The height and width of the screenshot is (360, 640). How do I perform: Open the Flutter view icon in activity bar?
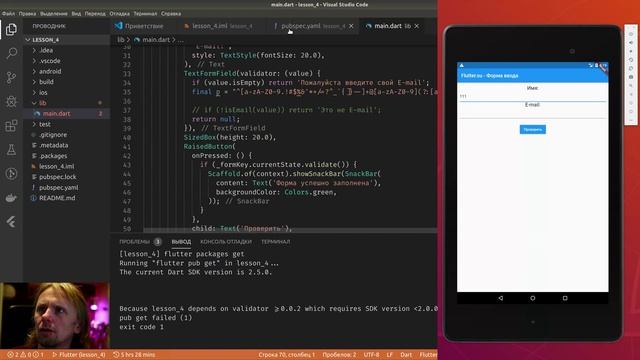point(11,222)
